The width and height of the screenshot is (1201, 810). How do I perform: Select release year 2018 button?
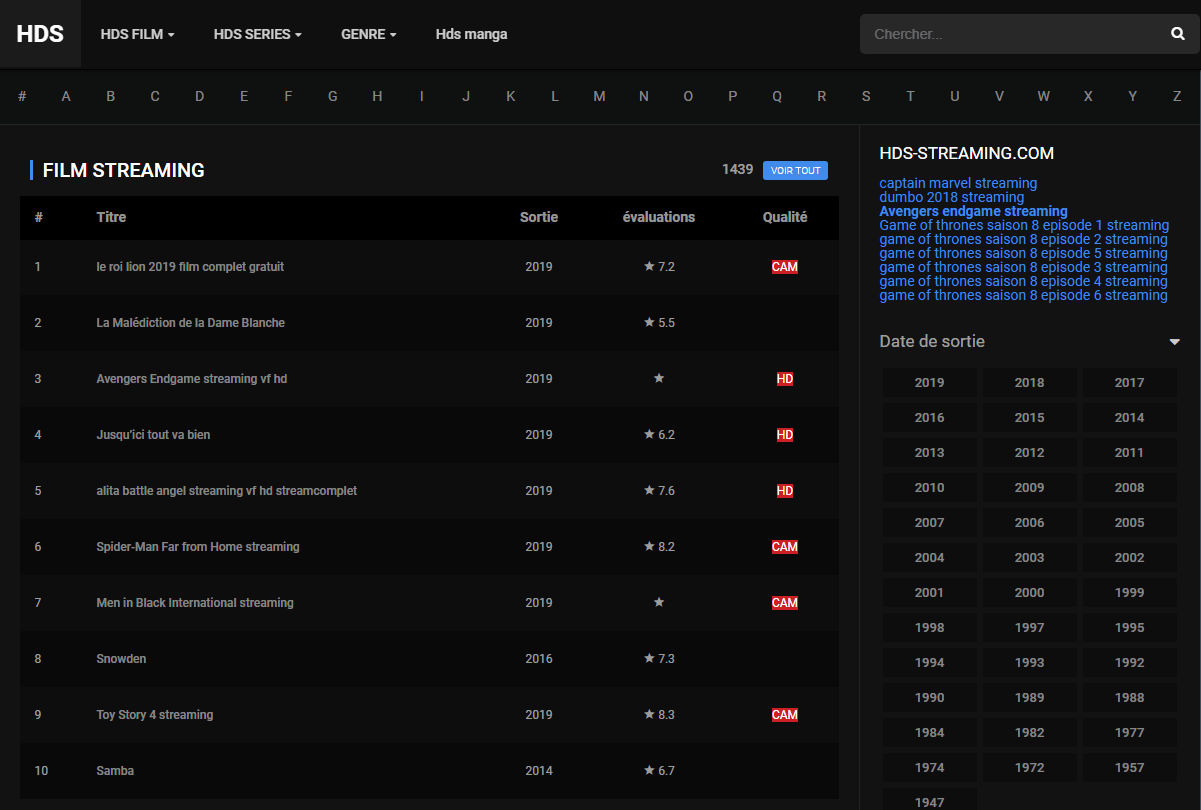1029,383
